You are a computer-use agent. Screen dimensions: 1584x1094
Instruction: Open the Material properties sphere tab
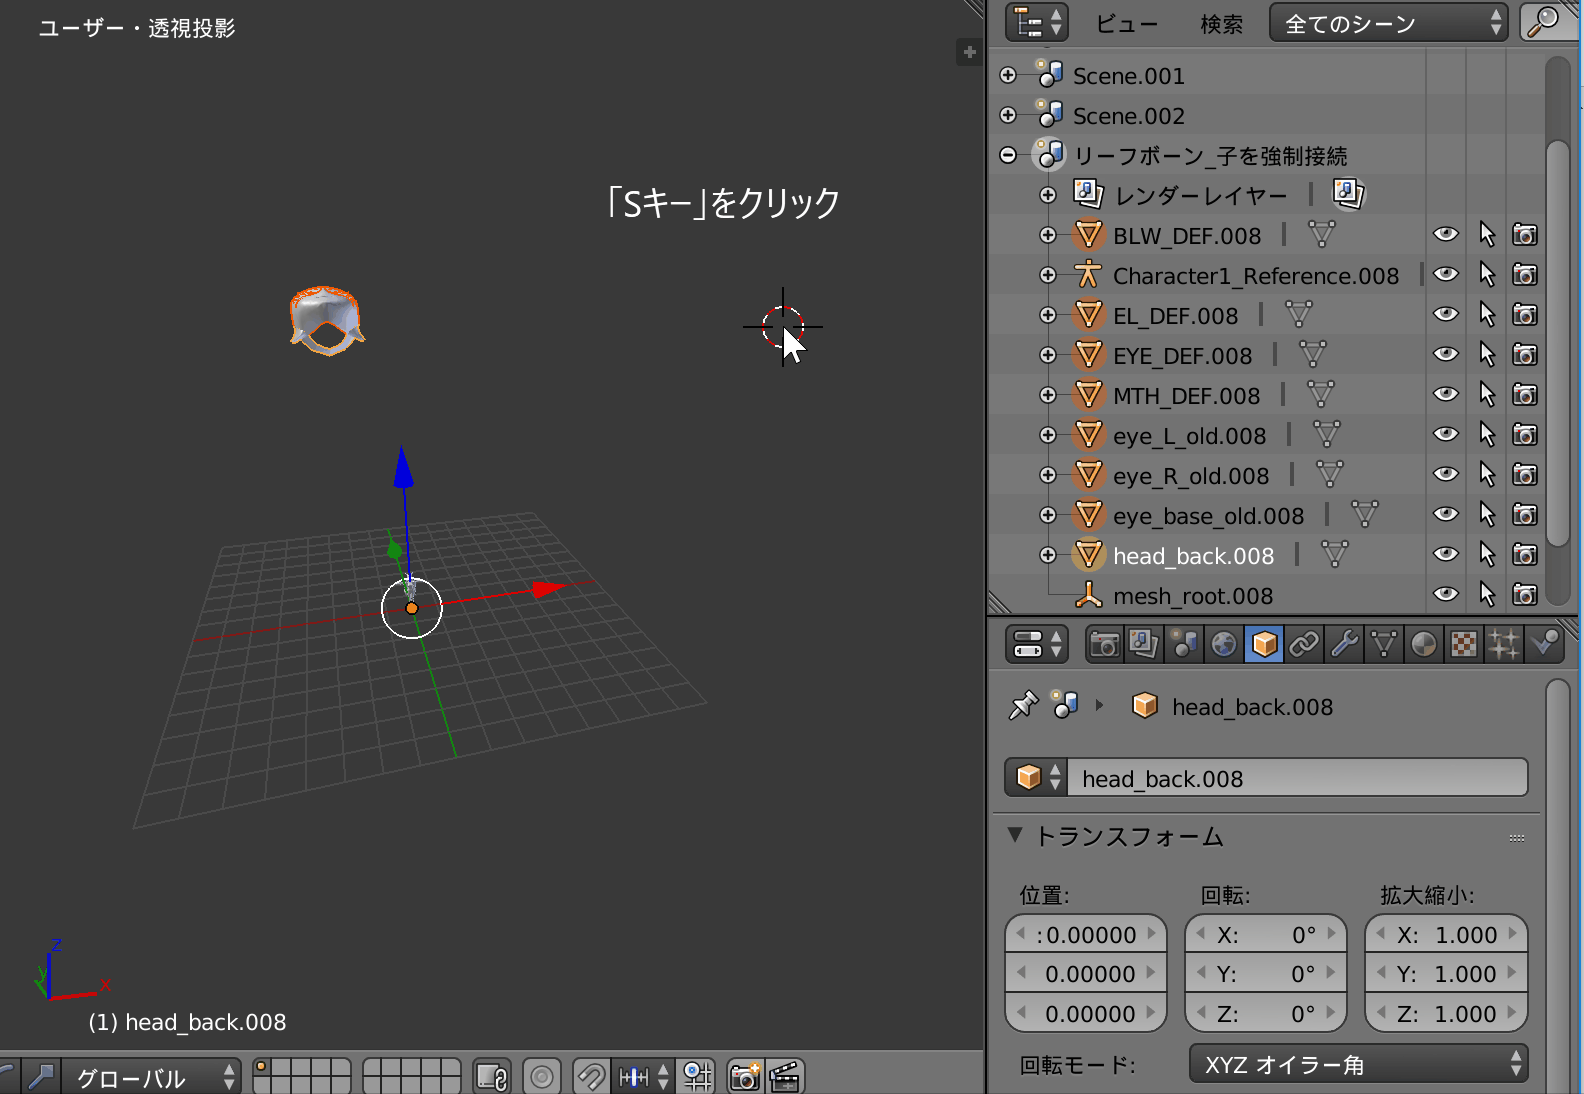(1424, 644)
